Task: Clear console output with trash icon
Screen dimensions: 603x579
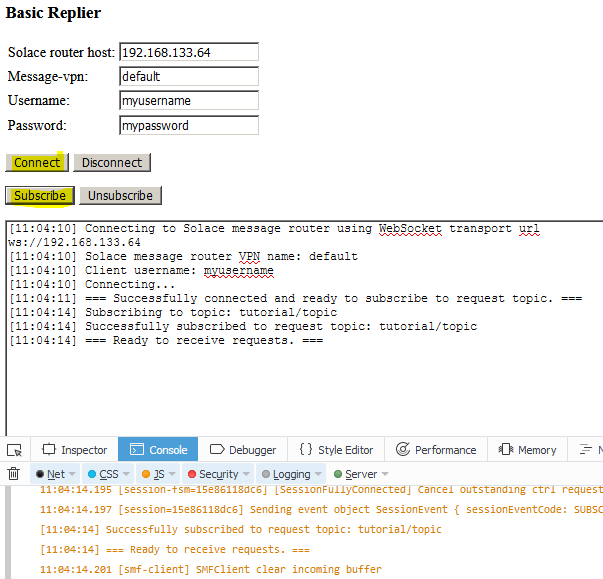Action: [14, 474]
